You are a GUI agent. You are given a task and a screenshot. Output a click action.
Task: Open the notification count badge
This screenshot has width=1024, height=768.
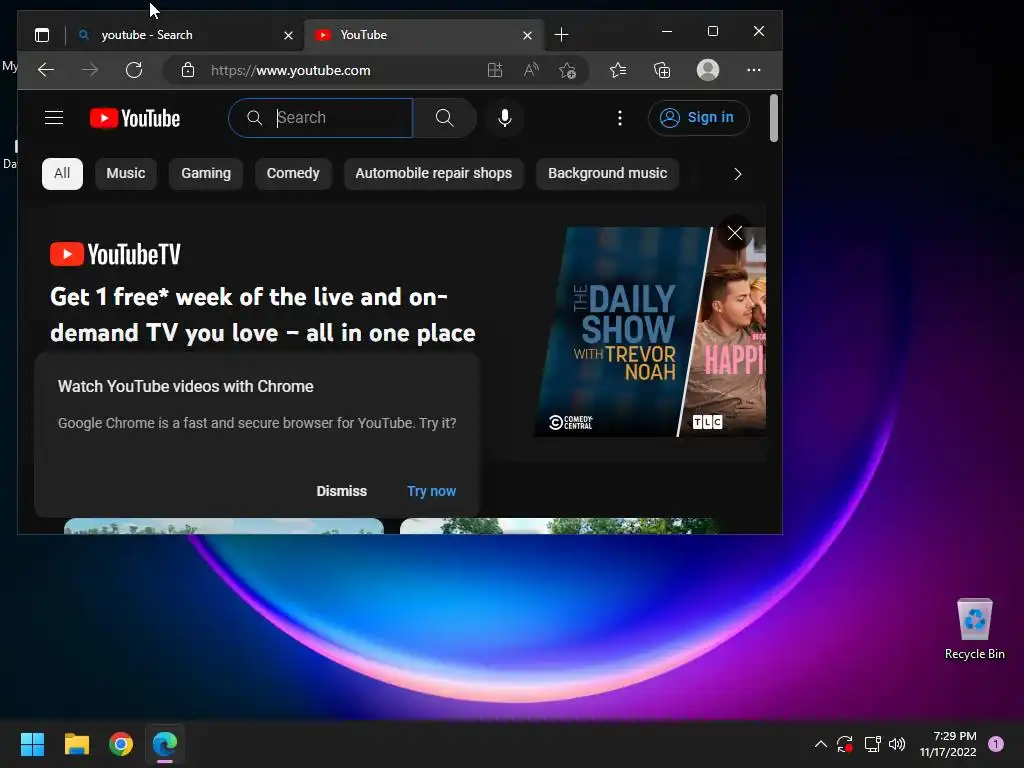tap(996, 744)
